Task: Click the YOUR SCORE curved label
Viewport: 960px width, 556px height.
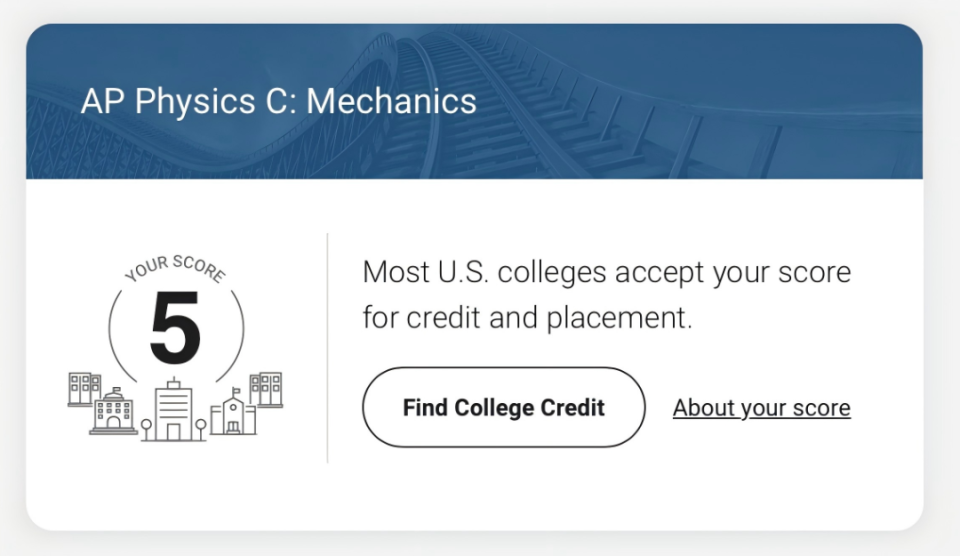Action: 176,268
